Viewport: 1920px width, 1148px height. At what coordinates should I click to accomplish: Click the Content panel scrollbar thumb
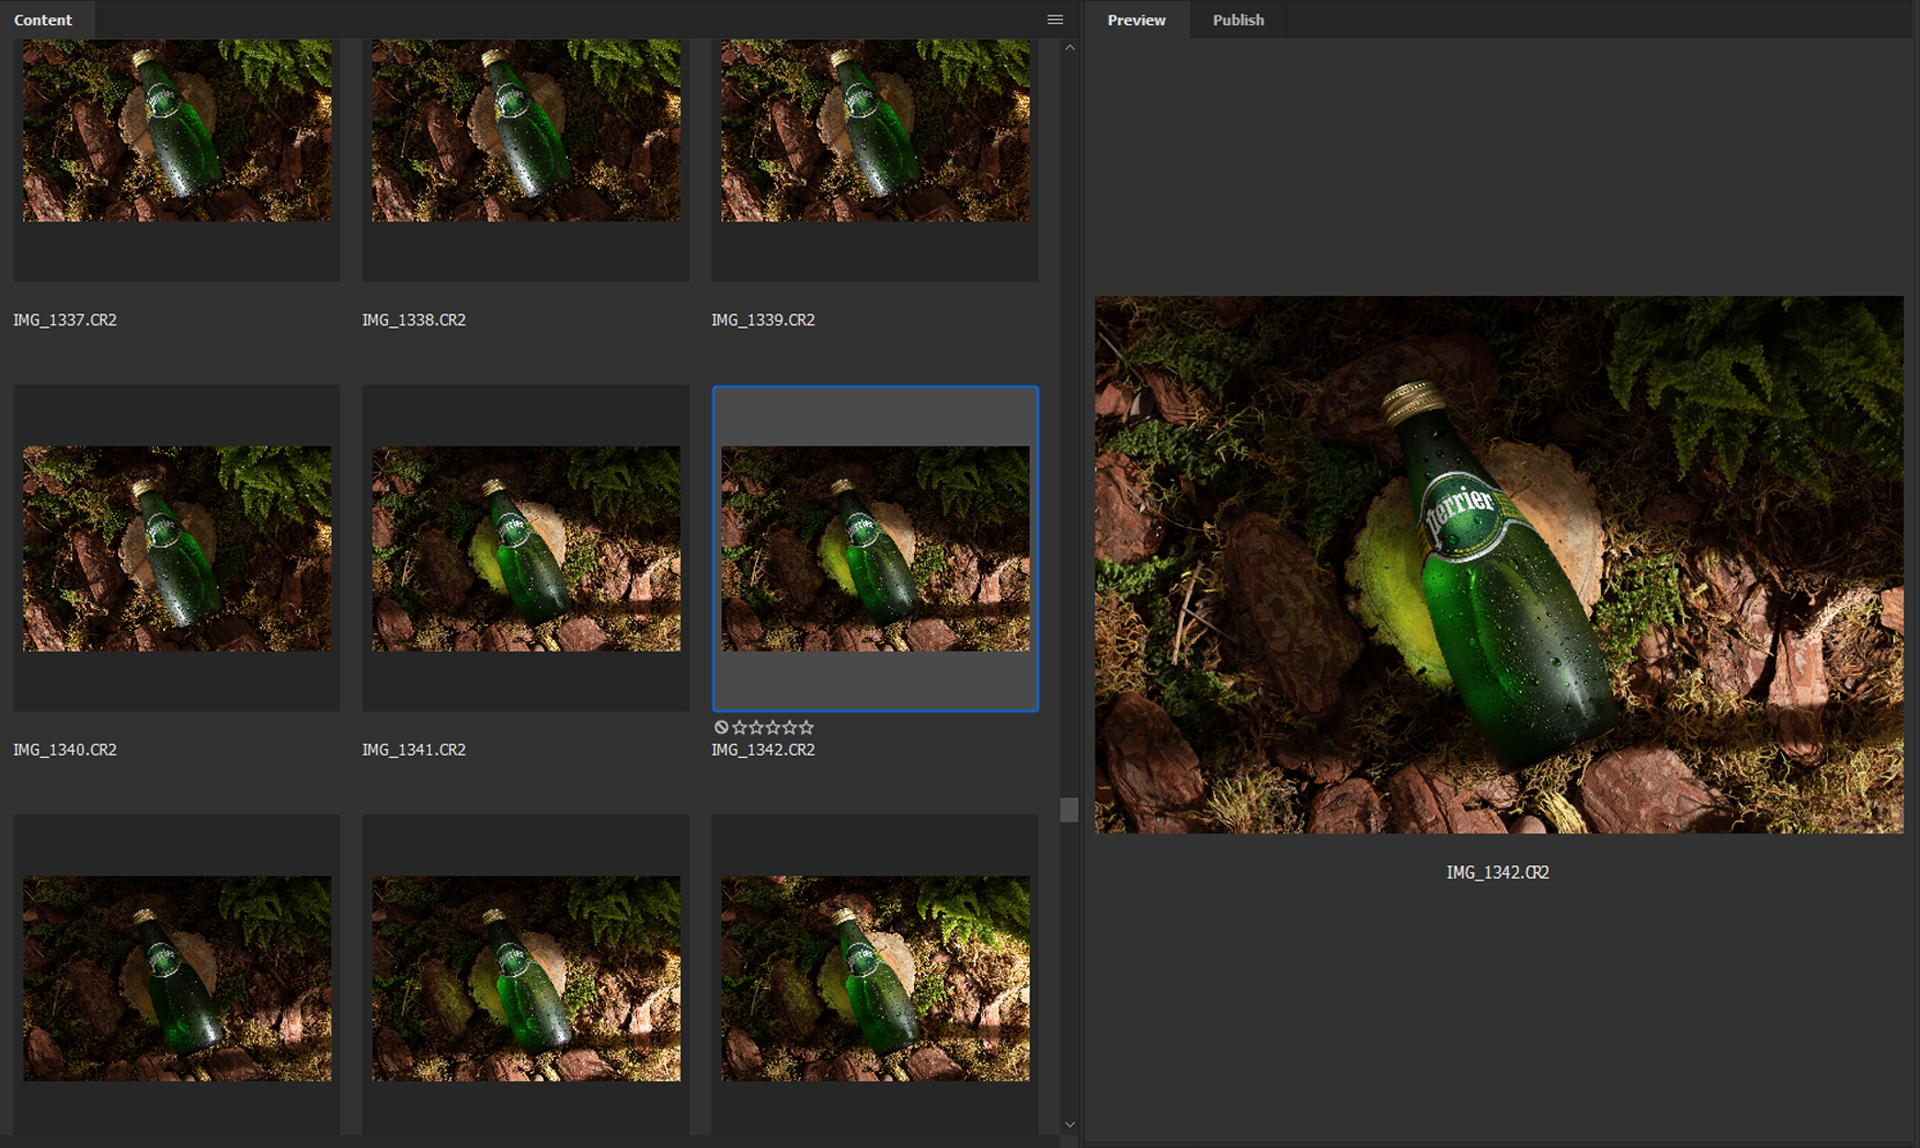coord(1069,809)
